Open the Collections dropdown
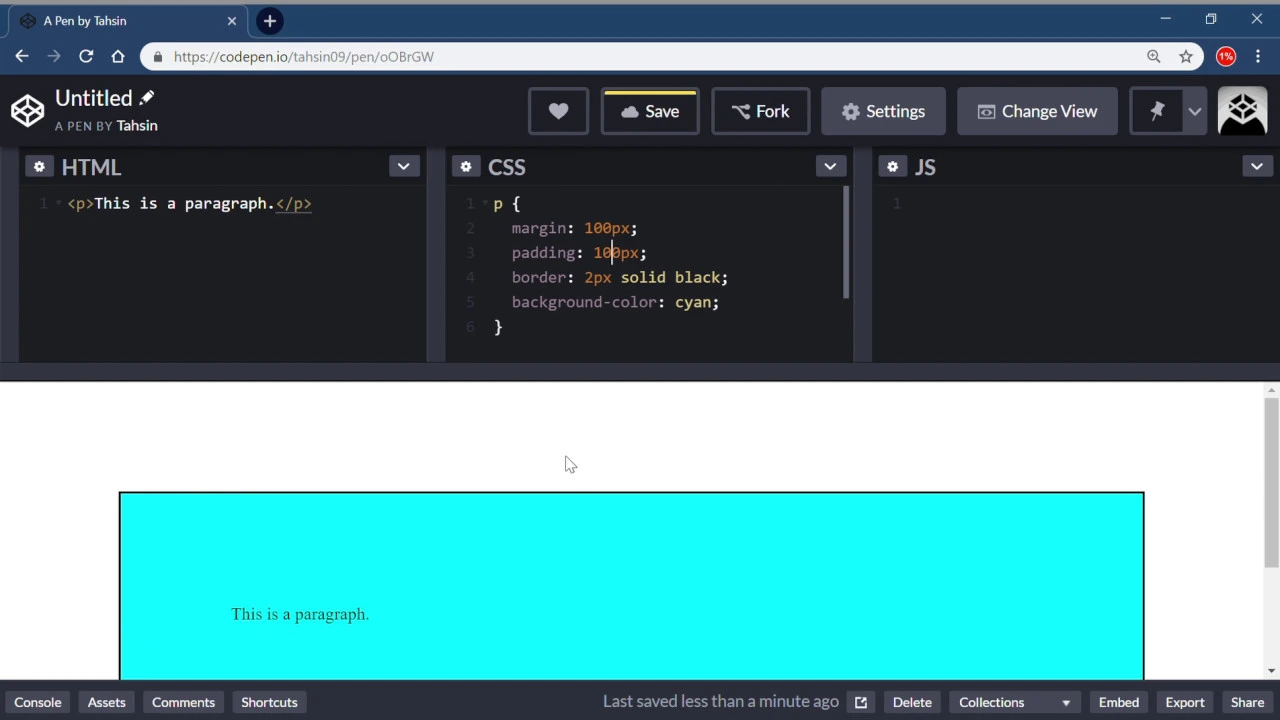Viewport: 1280px width, 720px height. tap(1014, 702)
